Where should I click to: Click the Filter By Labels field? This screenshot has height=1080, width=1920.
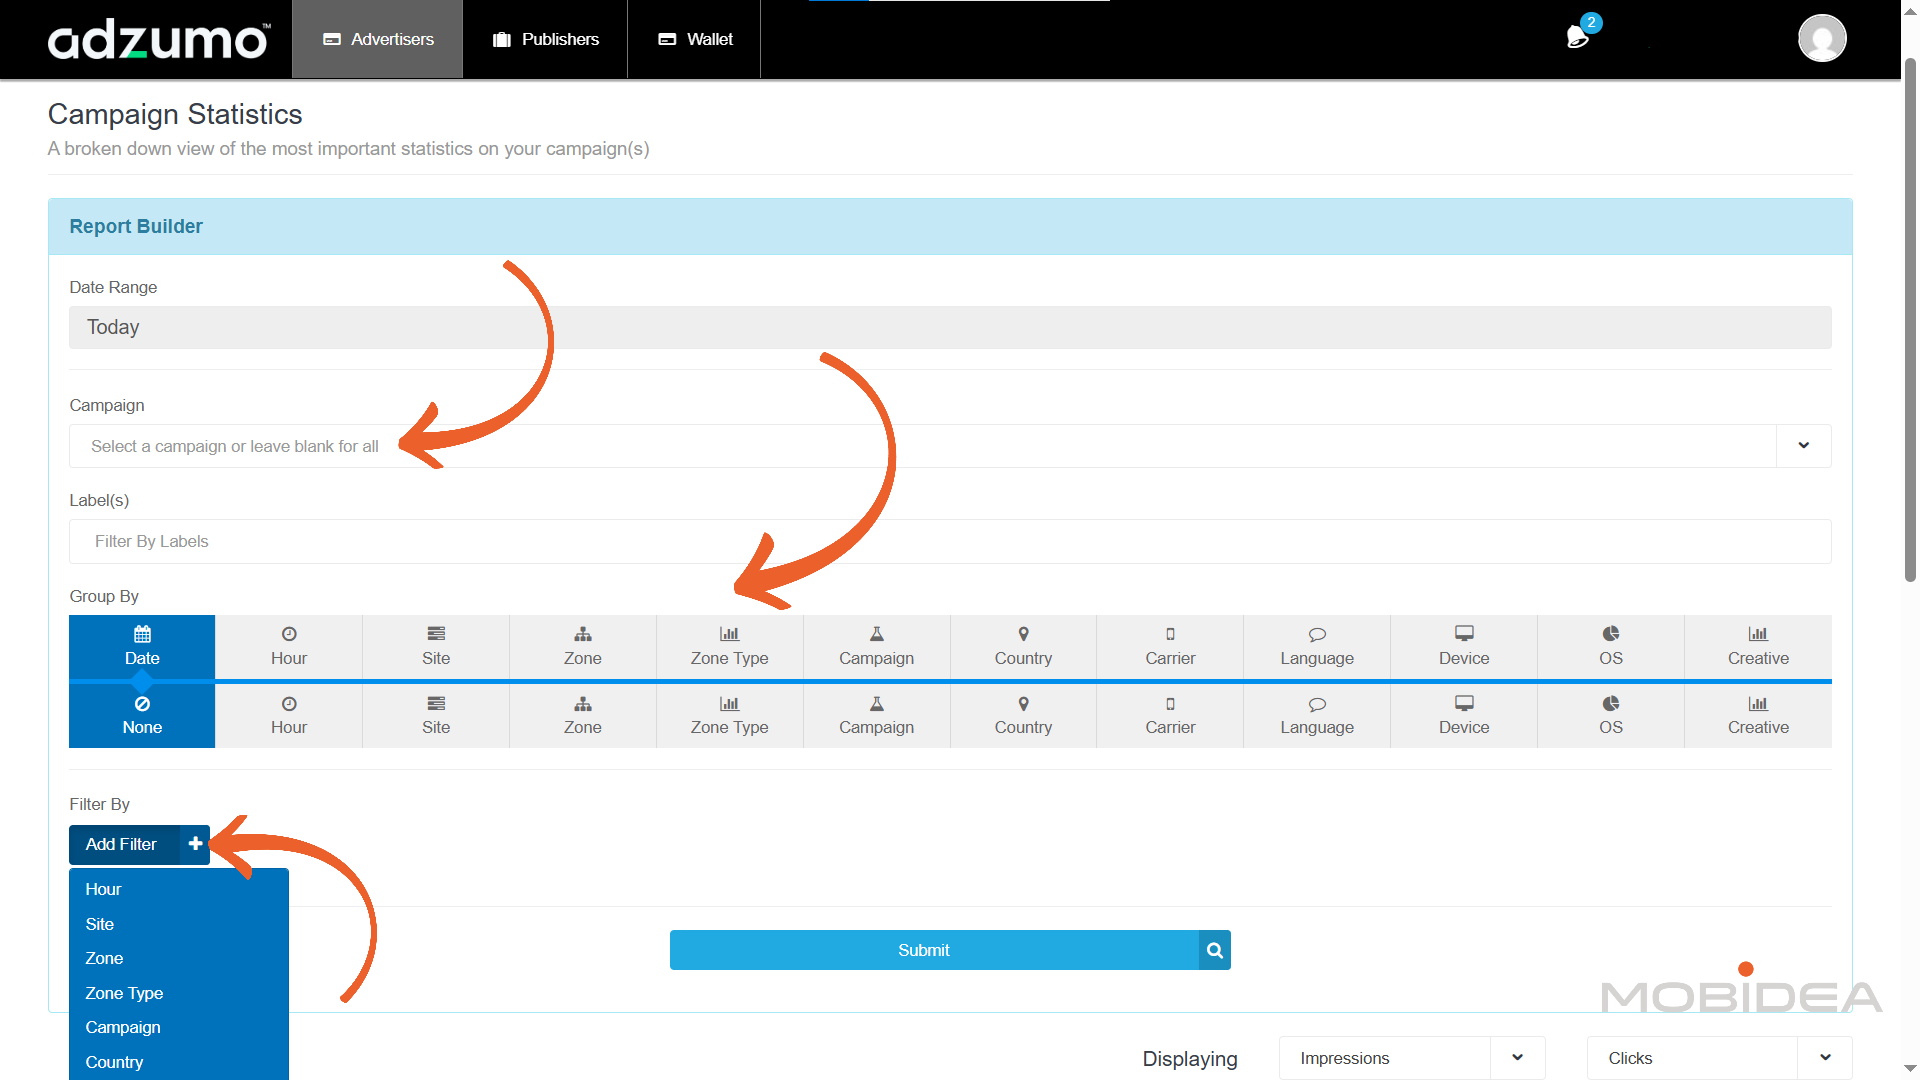tap(949, 541)
